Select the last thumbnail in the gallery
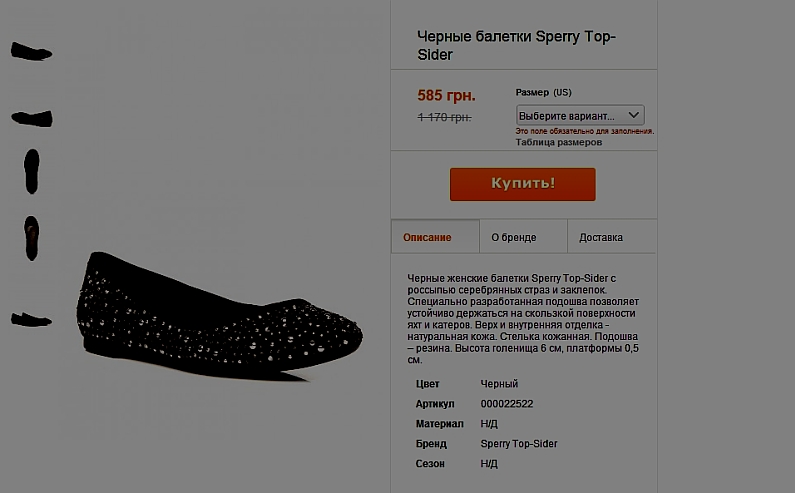 click(31, 319)
